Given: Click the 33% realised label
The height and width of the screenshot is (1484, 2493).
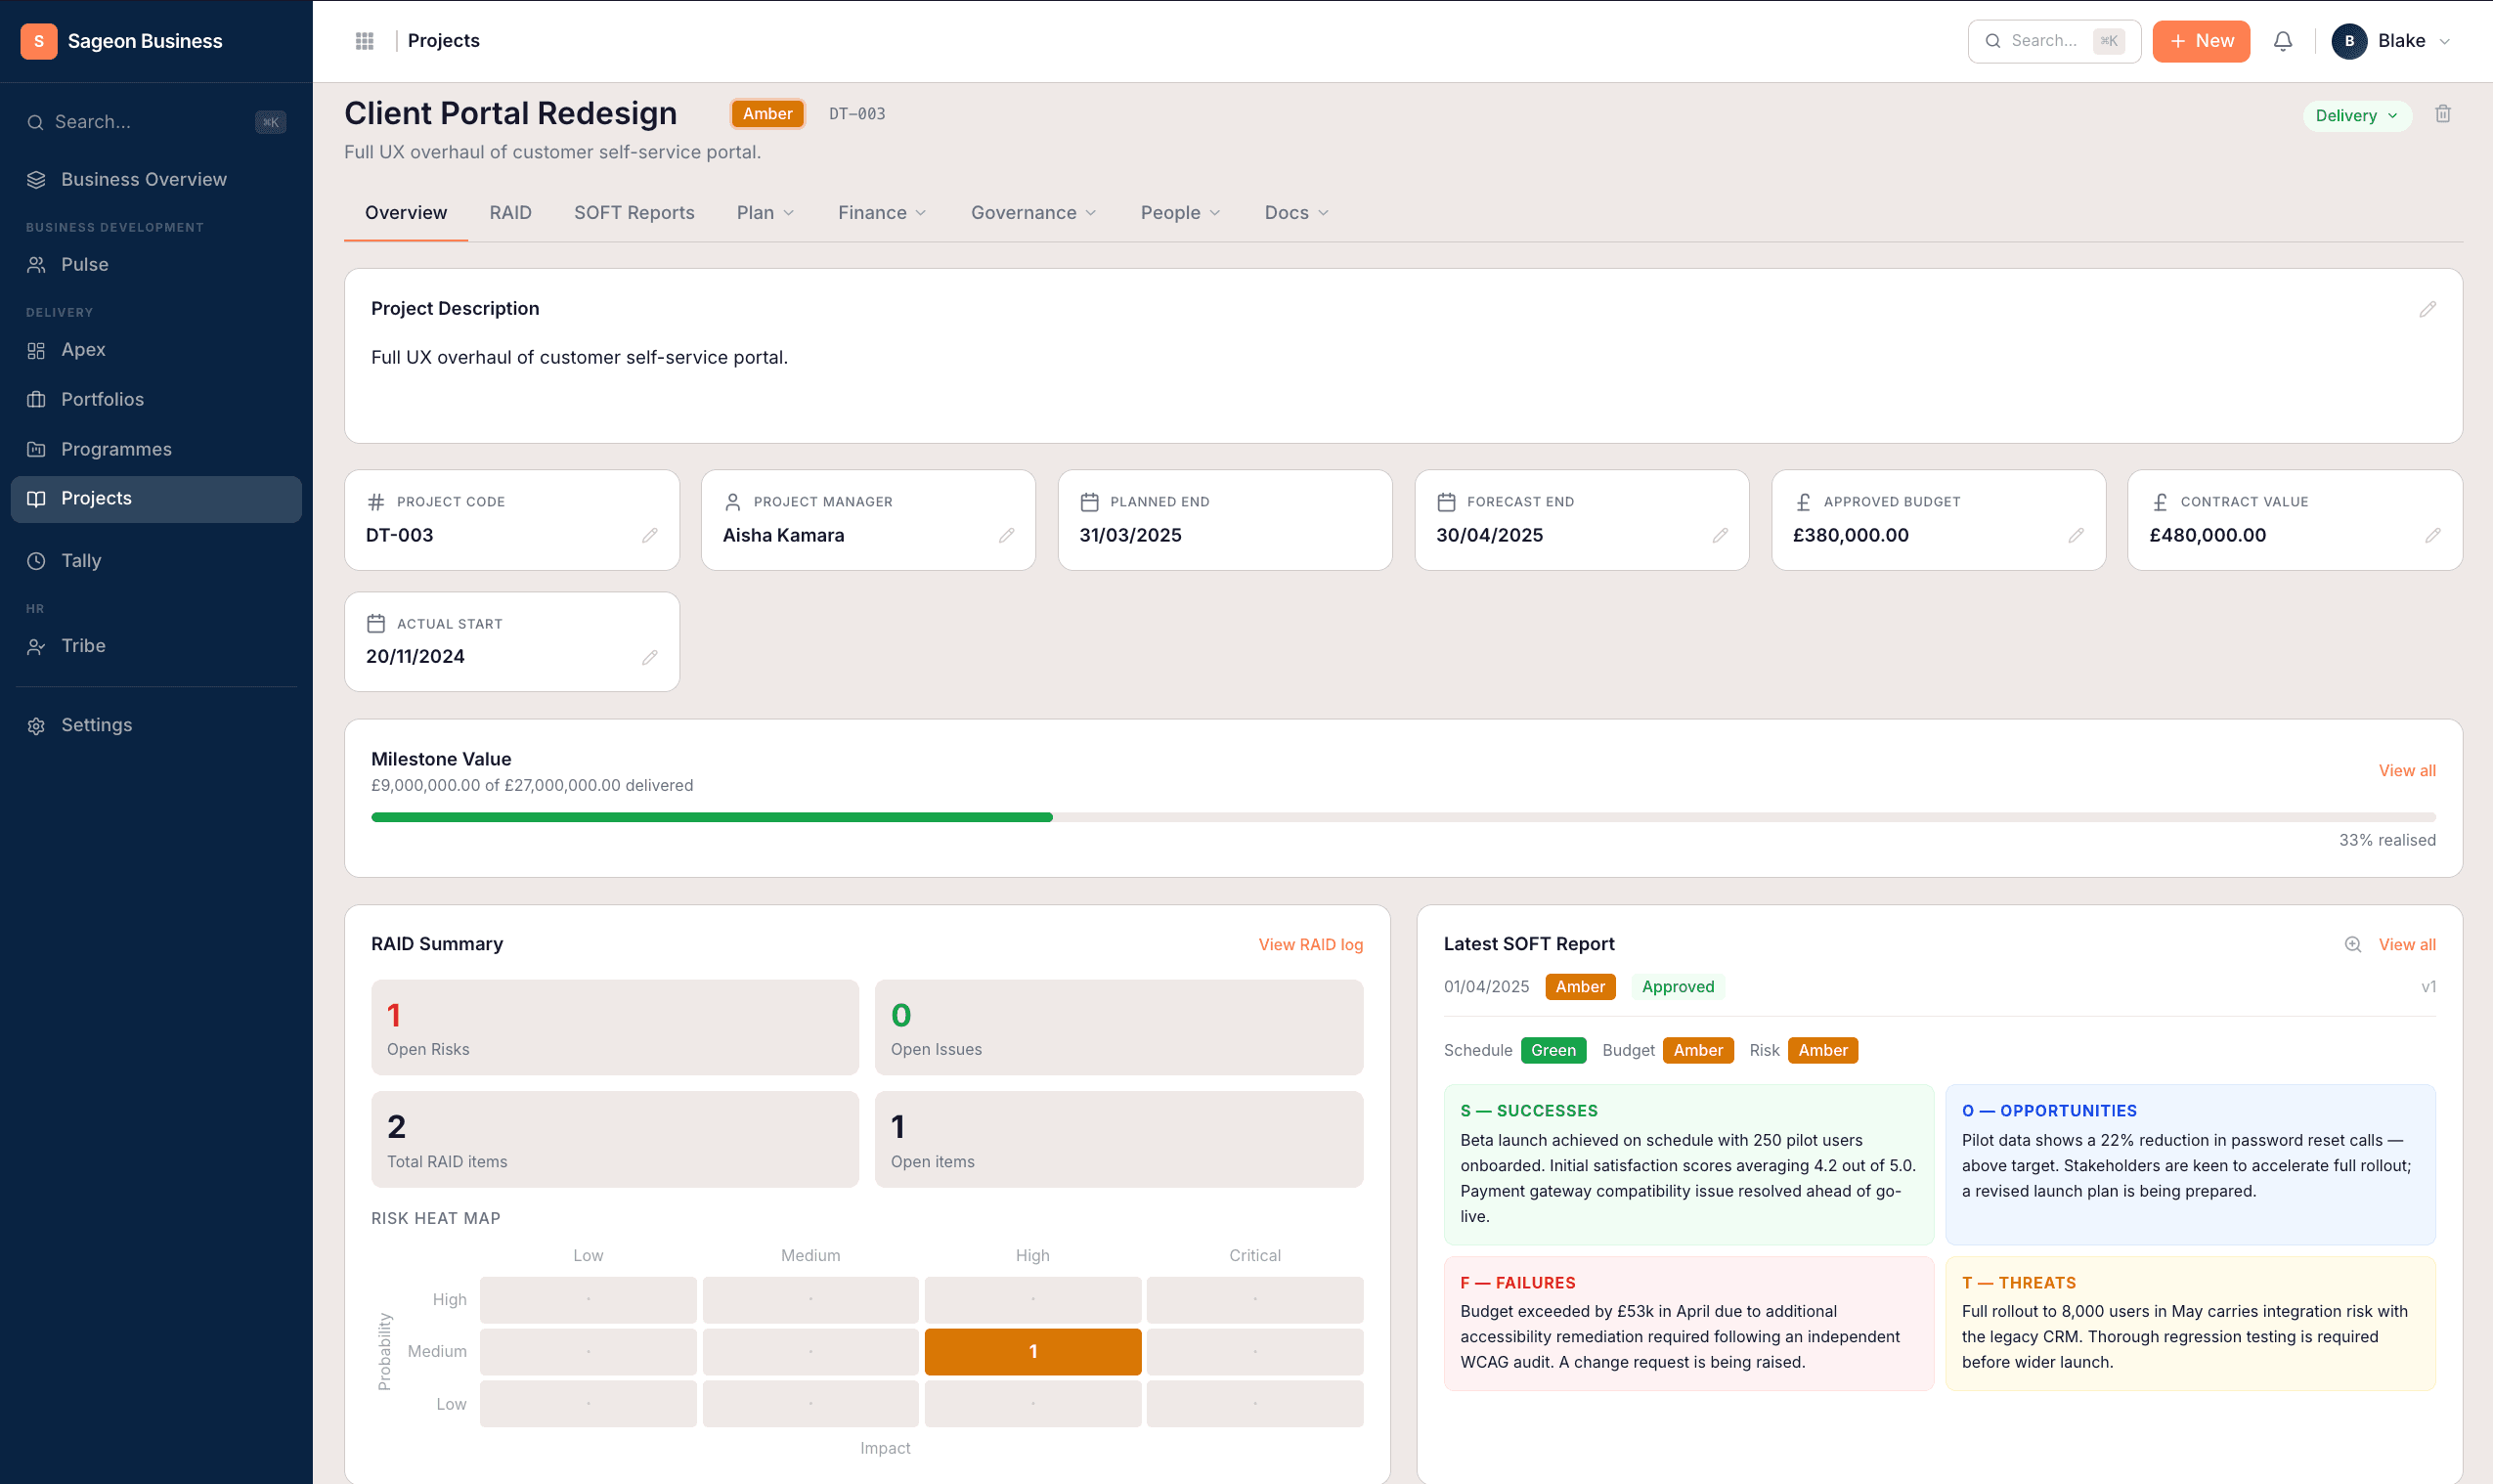Looking at the screenshot, I should (2386, 841).
